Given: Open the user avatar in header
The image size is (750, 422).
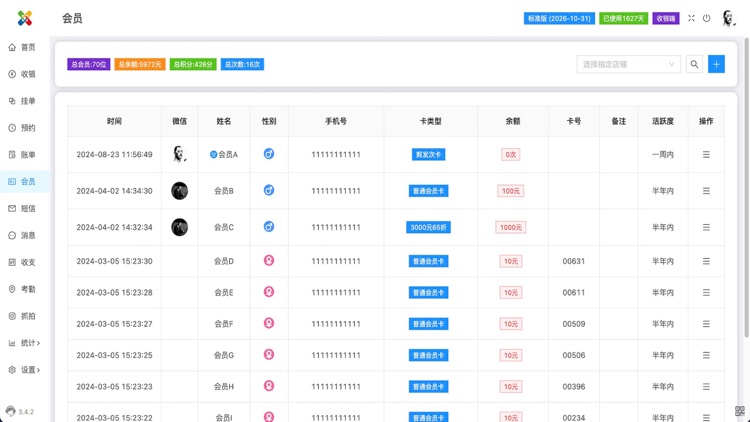Looking at the screenshot, I should pos(728,18).
